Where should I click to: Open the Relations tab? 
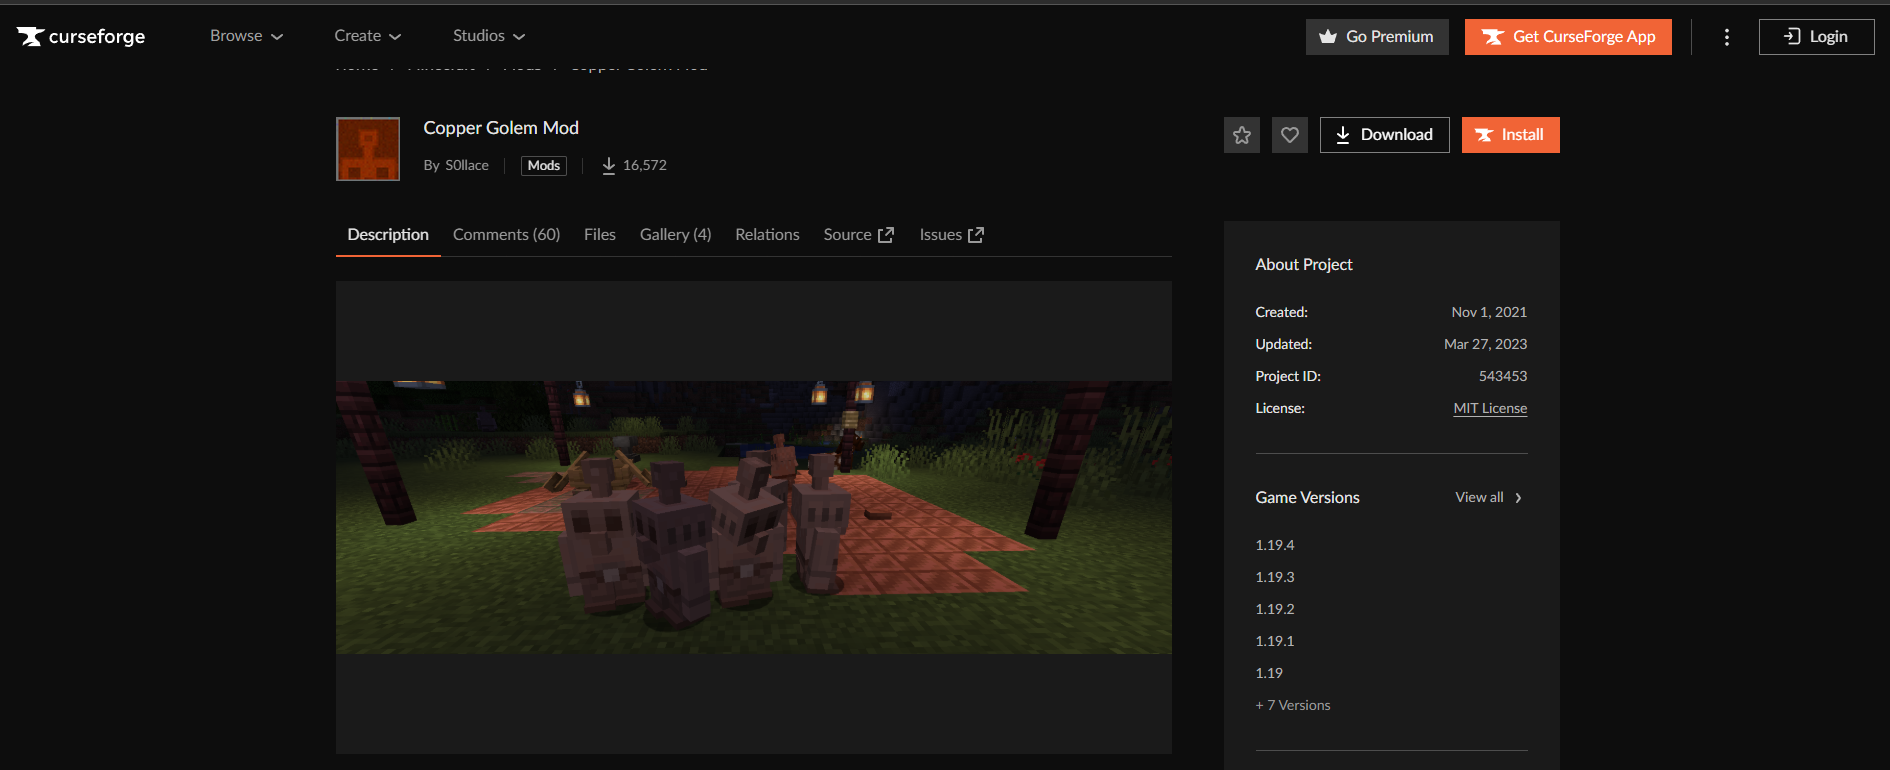tap(767, 235)
